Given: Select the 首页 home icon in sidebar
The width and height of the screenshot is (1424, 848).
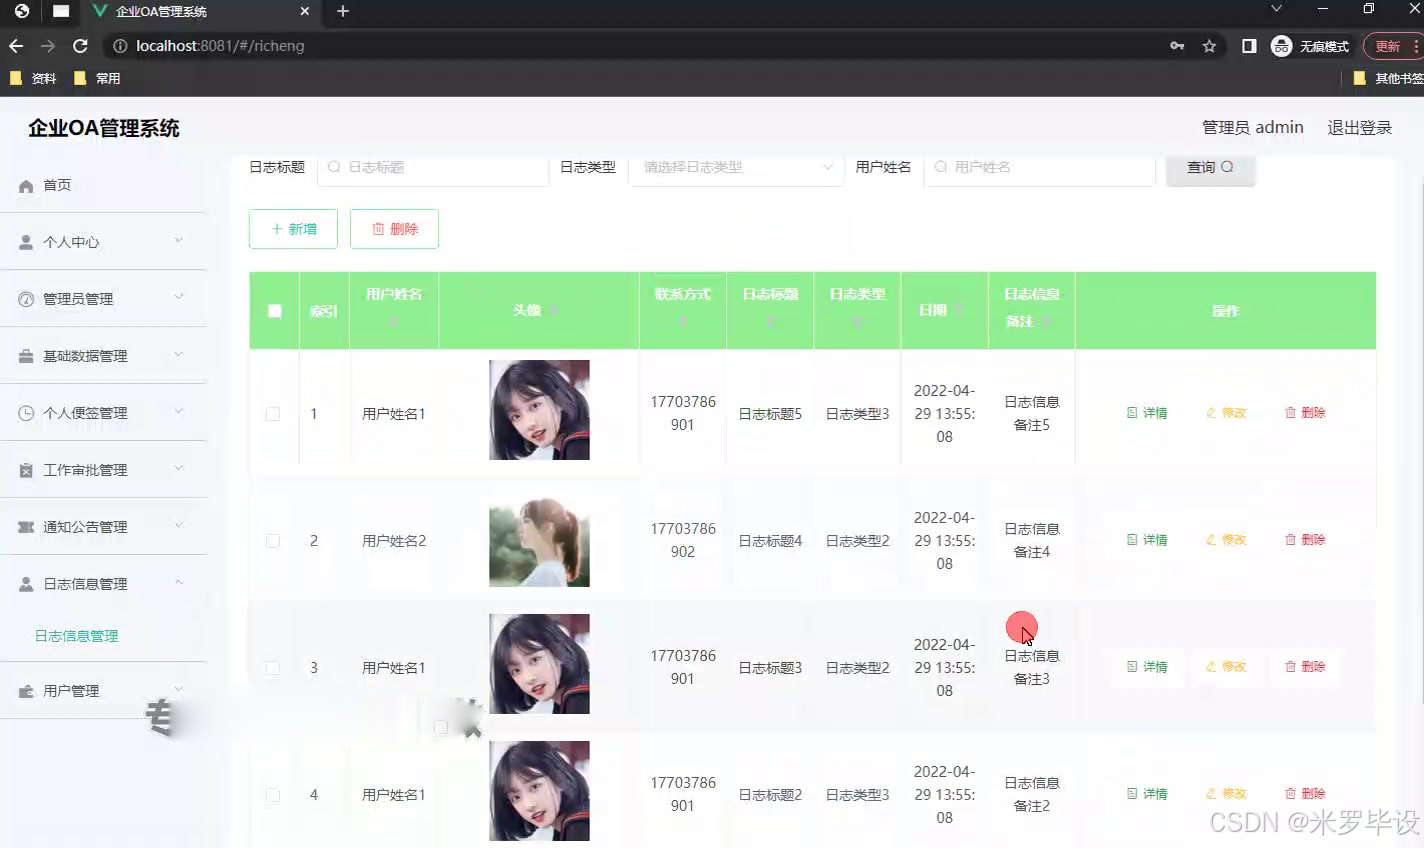Looking at the screenshot, I should click(28, 185).
